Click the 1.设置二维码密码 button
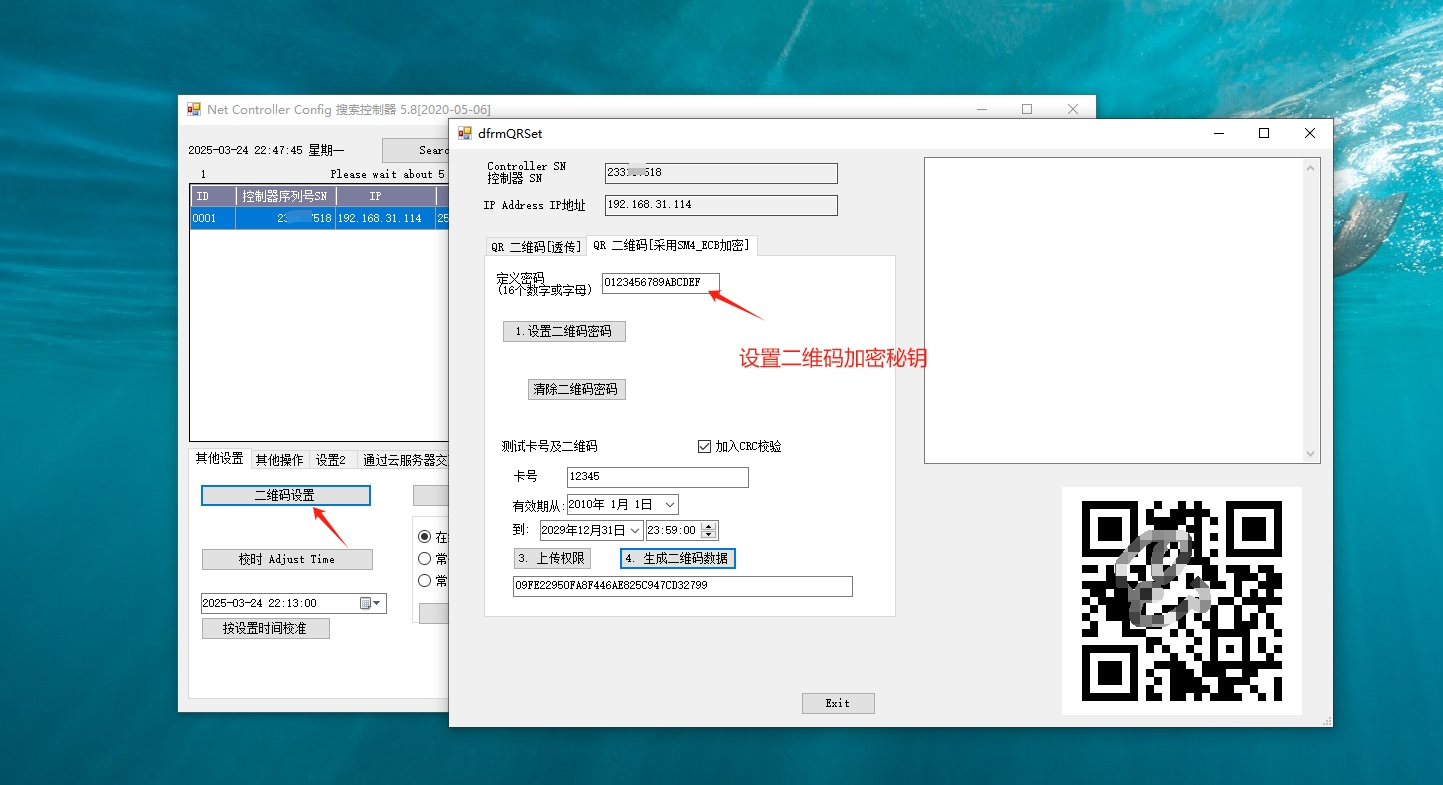The height and width of the screenshot is (785, 1443). (x=564, y=331)
